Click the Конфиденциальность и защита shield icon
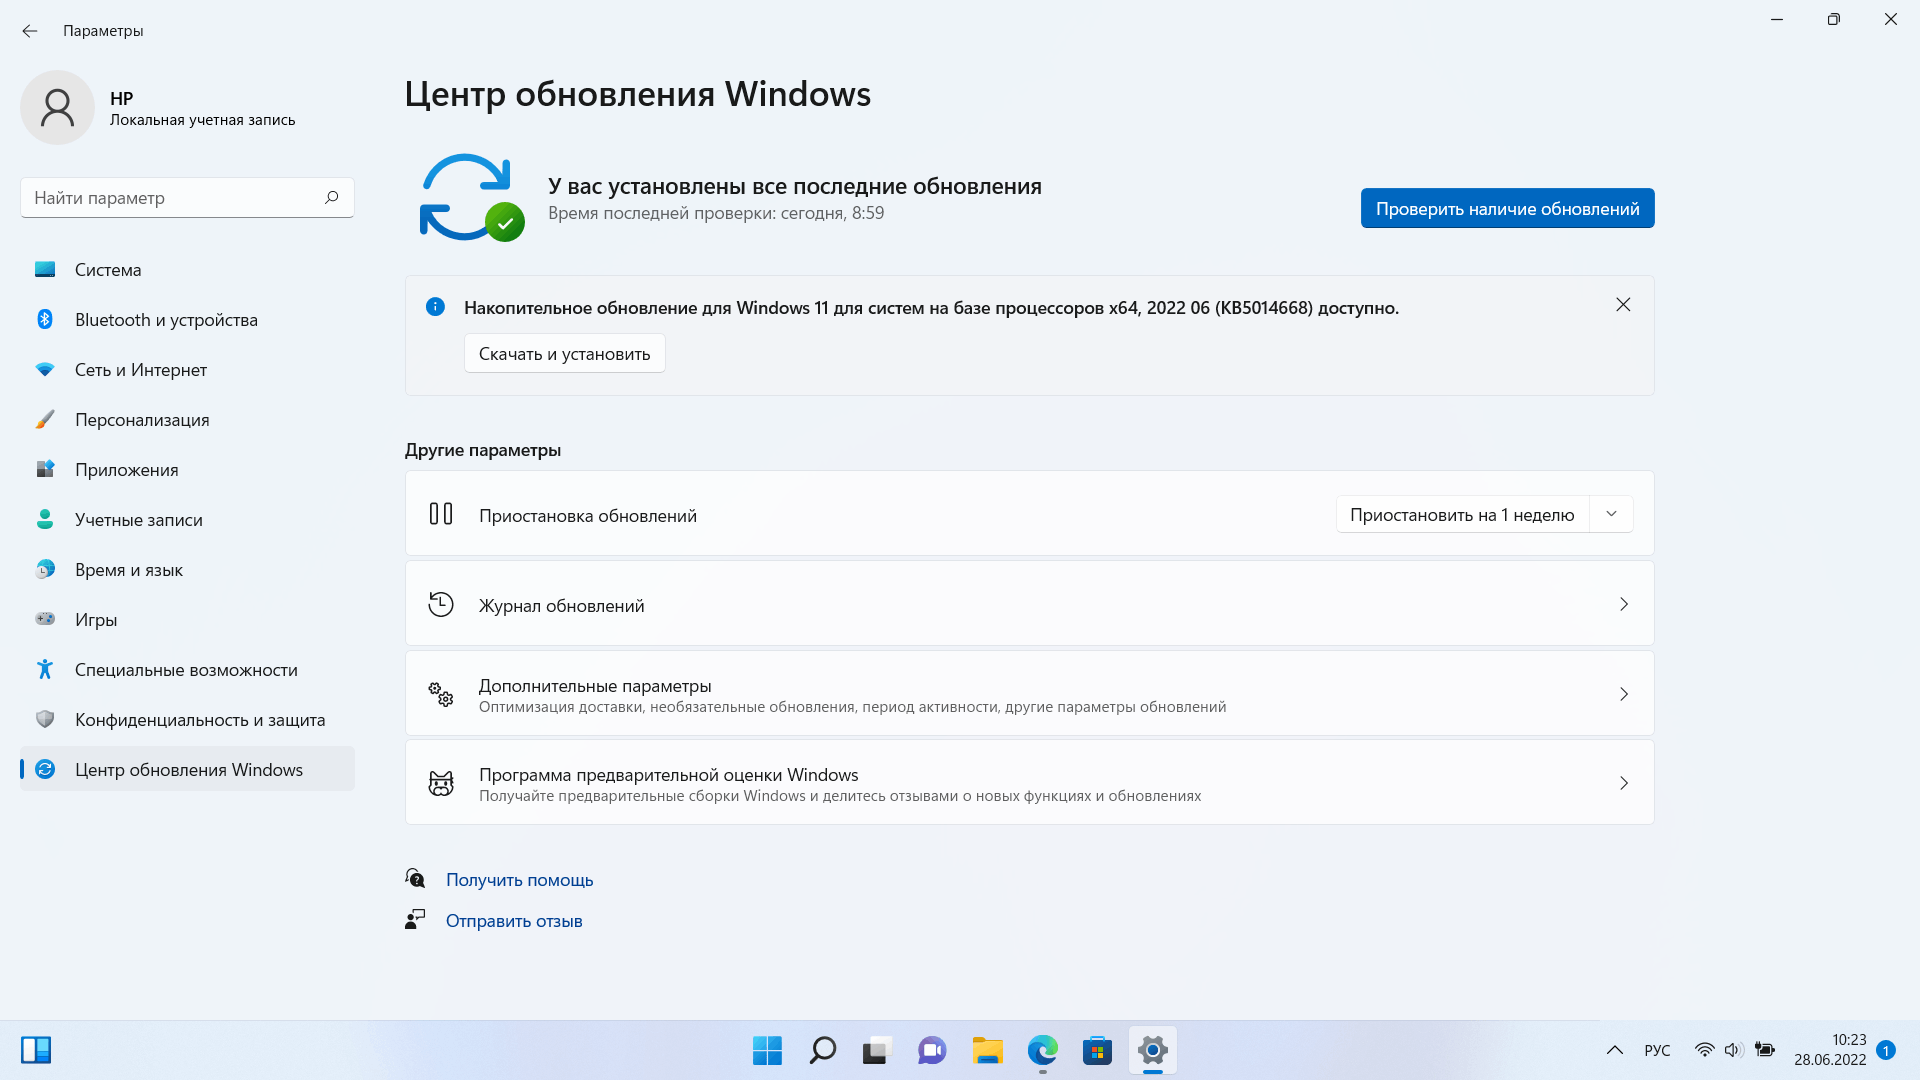This screenshot has width=1920, height=1080. point(45,719)
